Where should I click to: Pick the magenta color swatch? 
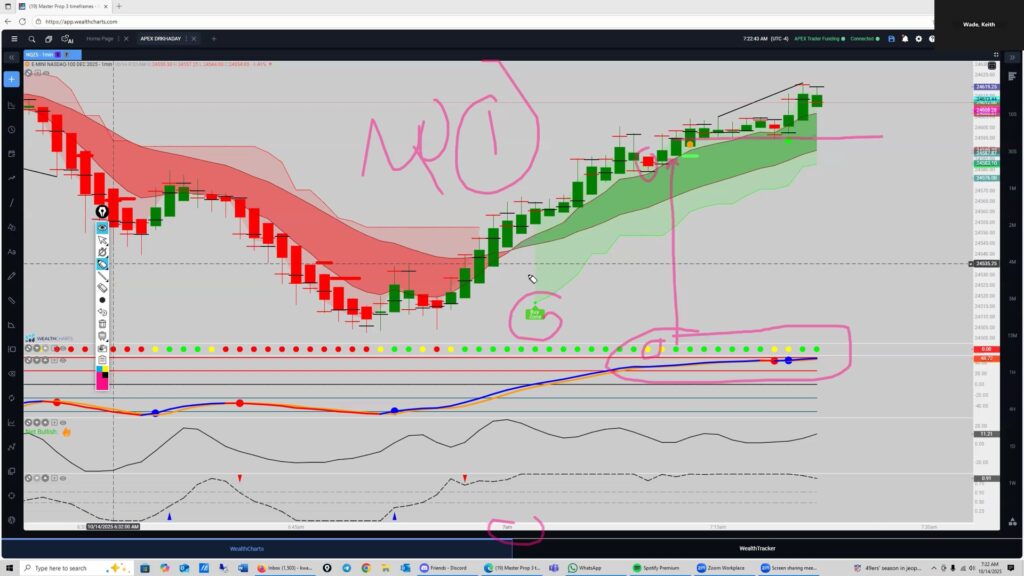click(x=102, y=384)
